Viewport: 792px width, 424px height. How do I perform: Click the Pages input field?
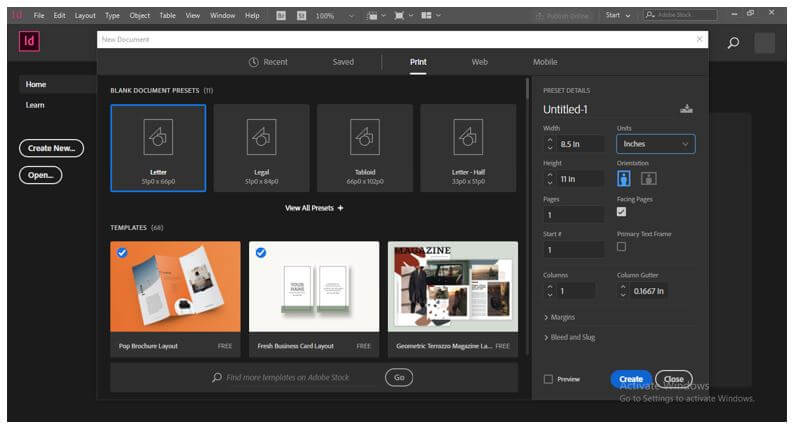[573, 215]
